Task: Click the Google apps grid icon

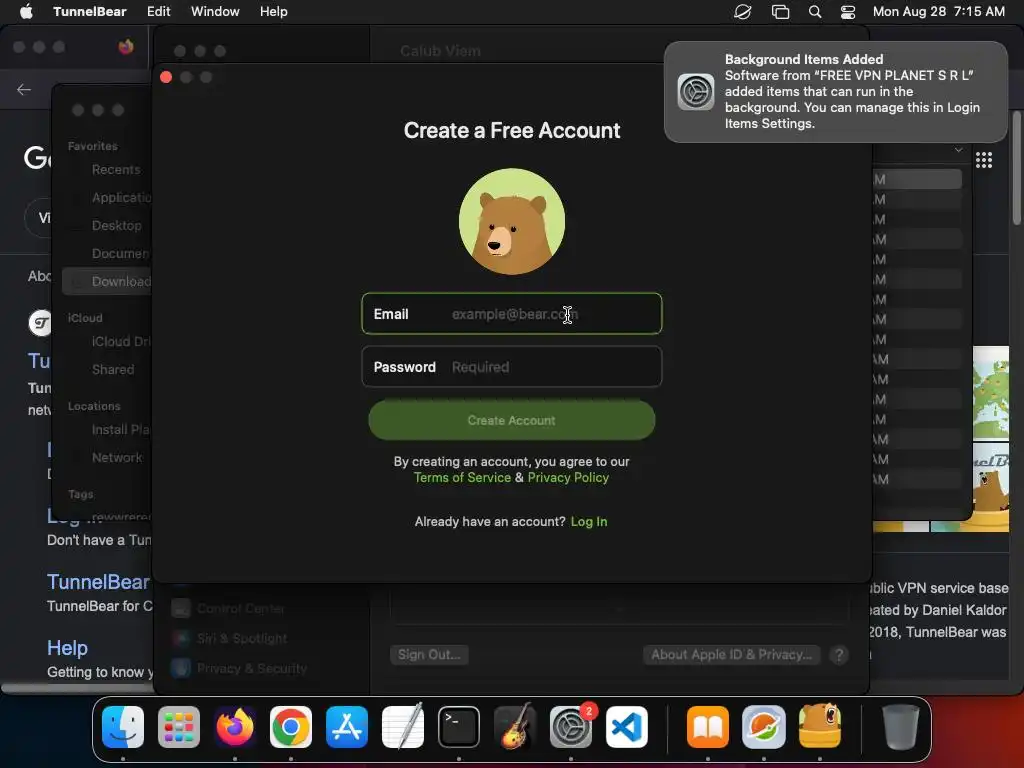Action: click(984, 160)
